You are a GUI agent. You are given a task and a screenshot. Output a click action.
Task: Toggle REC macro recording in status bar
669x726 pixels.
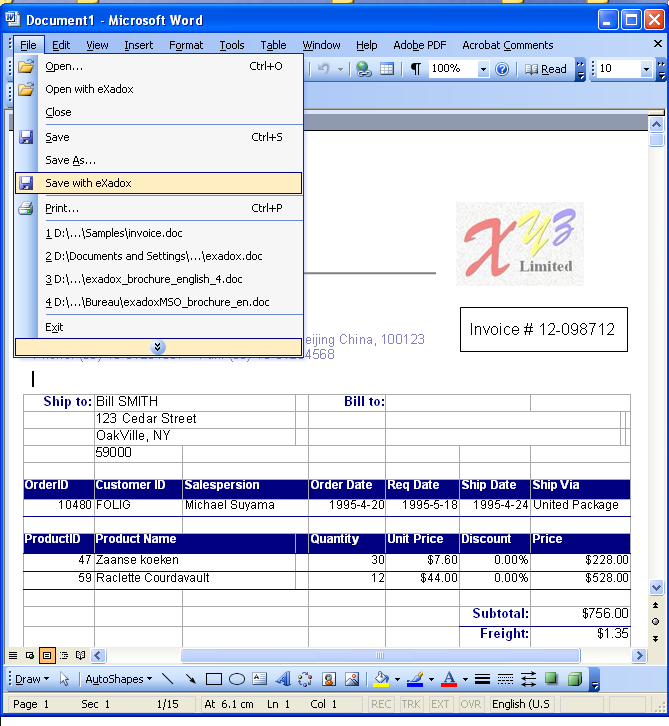381,704
